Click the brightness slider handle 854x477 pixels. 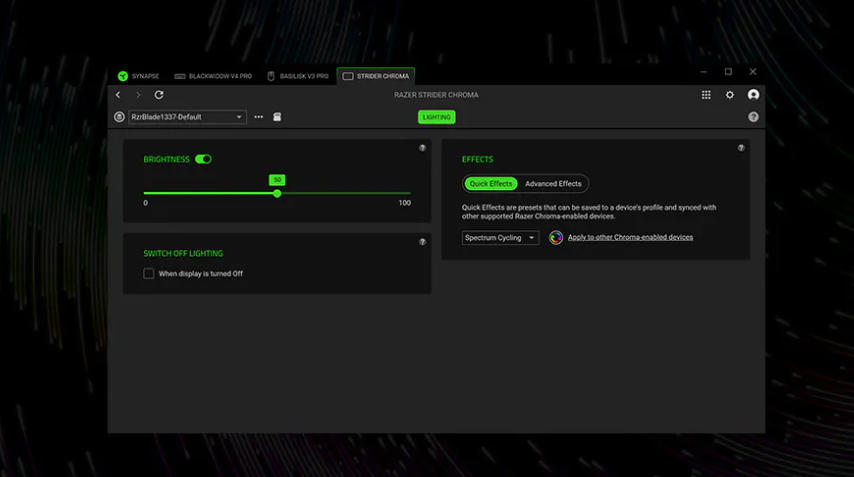click(x=277, y=193)
